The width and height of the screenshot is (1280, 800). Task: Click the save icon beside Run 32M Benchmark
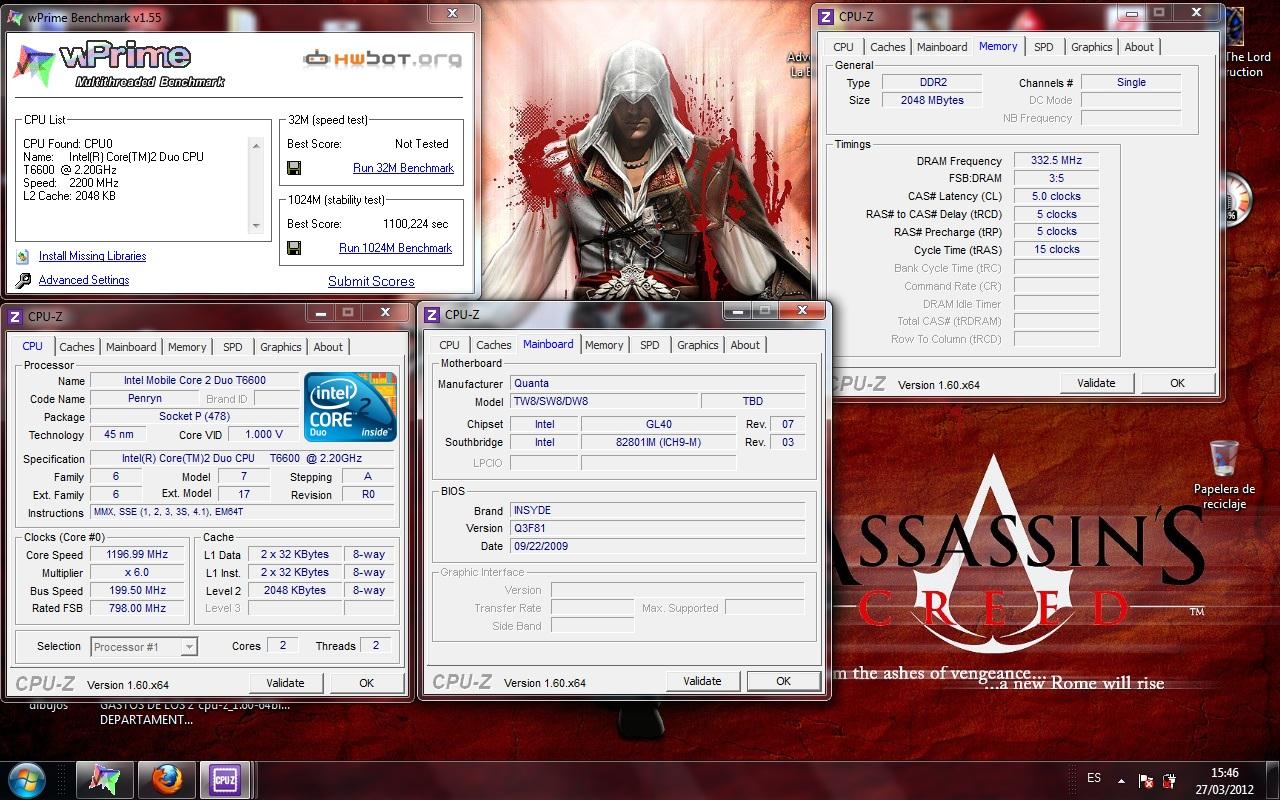pos(294,168)
